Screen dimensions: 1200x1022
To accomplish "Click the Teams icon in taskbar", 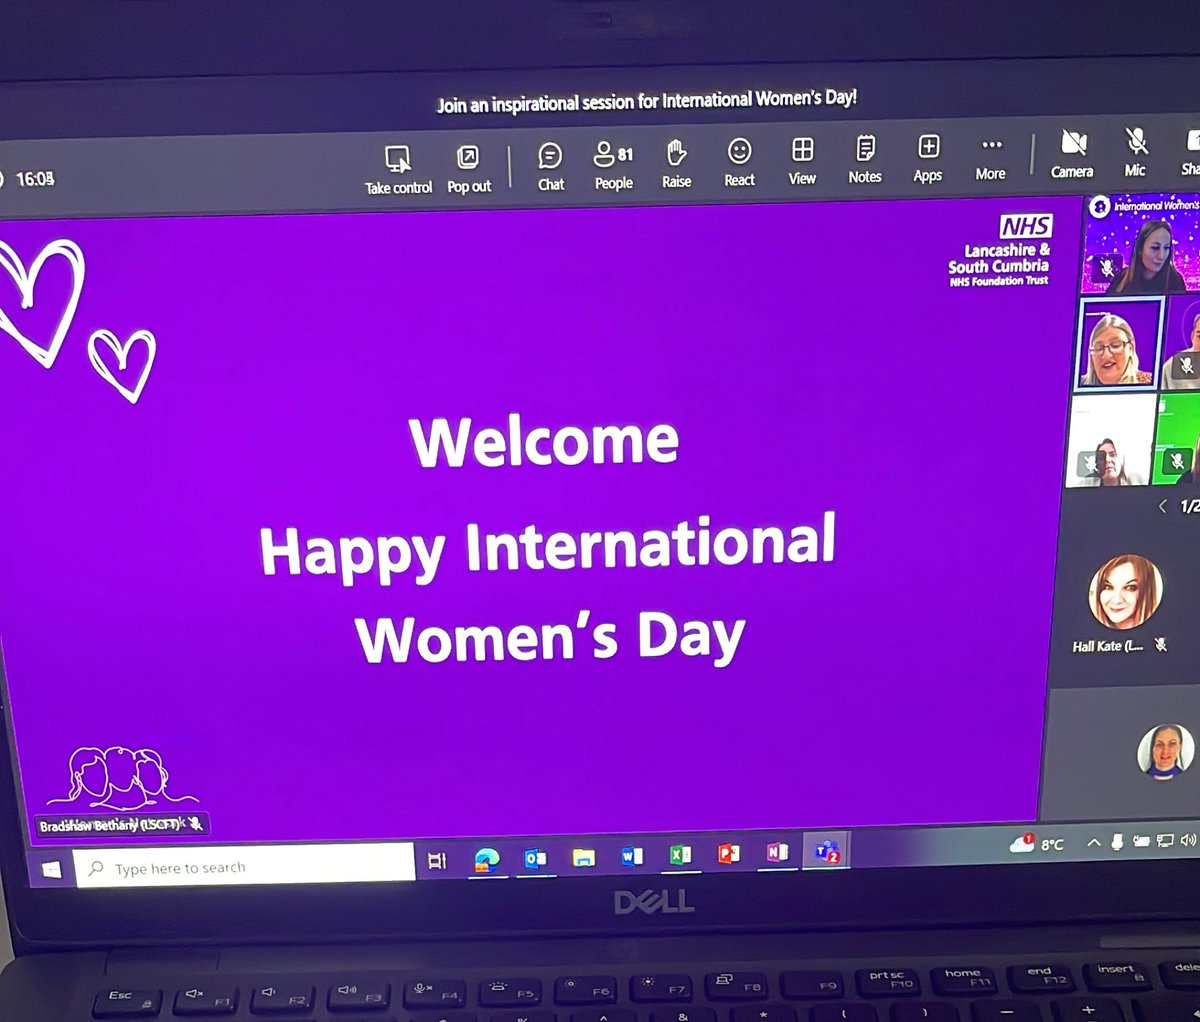I will 827,852.
